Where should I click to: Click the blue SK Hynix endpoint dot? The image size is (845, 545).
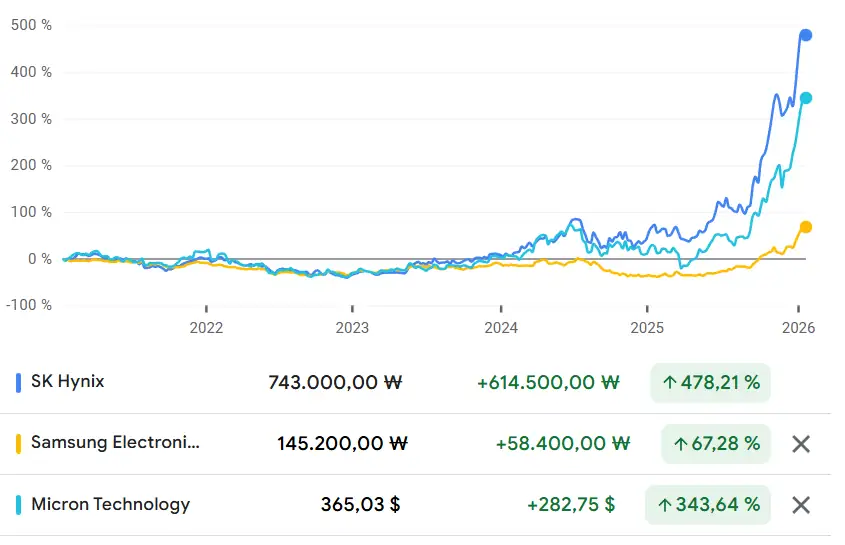point(806,35)
